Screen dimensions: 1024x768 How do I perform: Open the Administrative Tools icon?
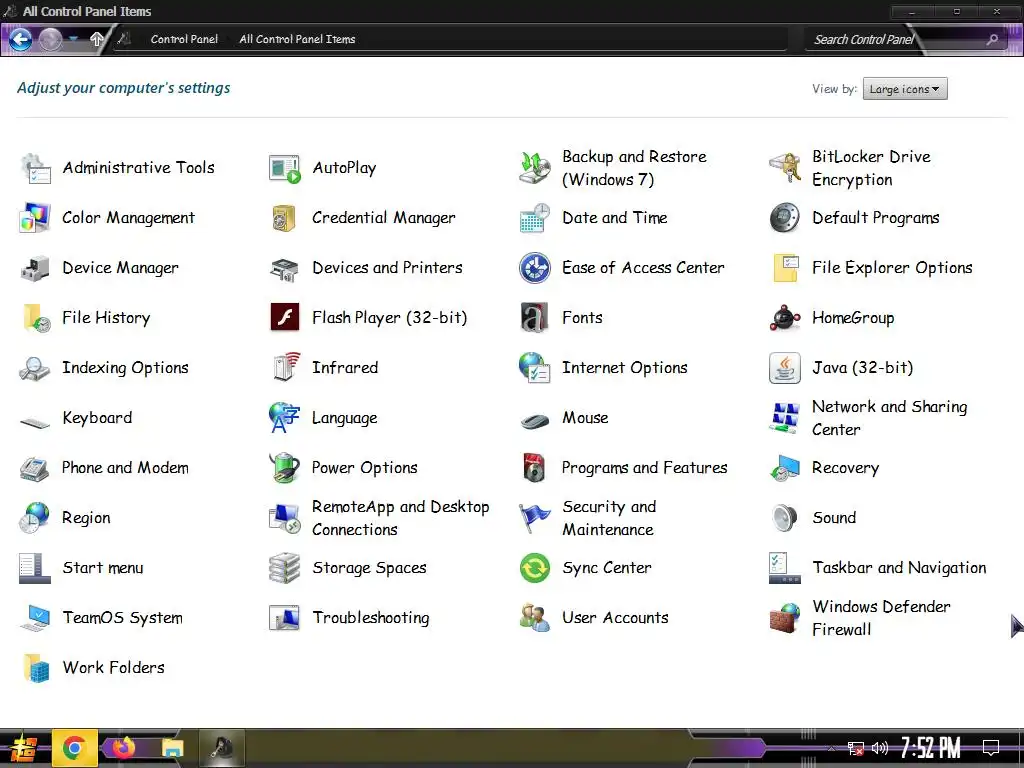tap(35, 168)
